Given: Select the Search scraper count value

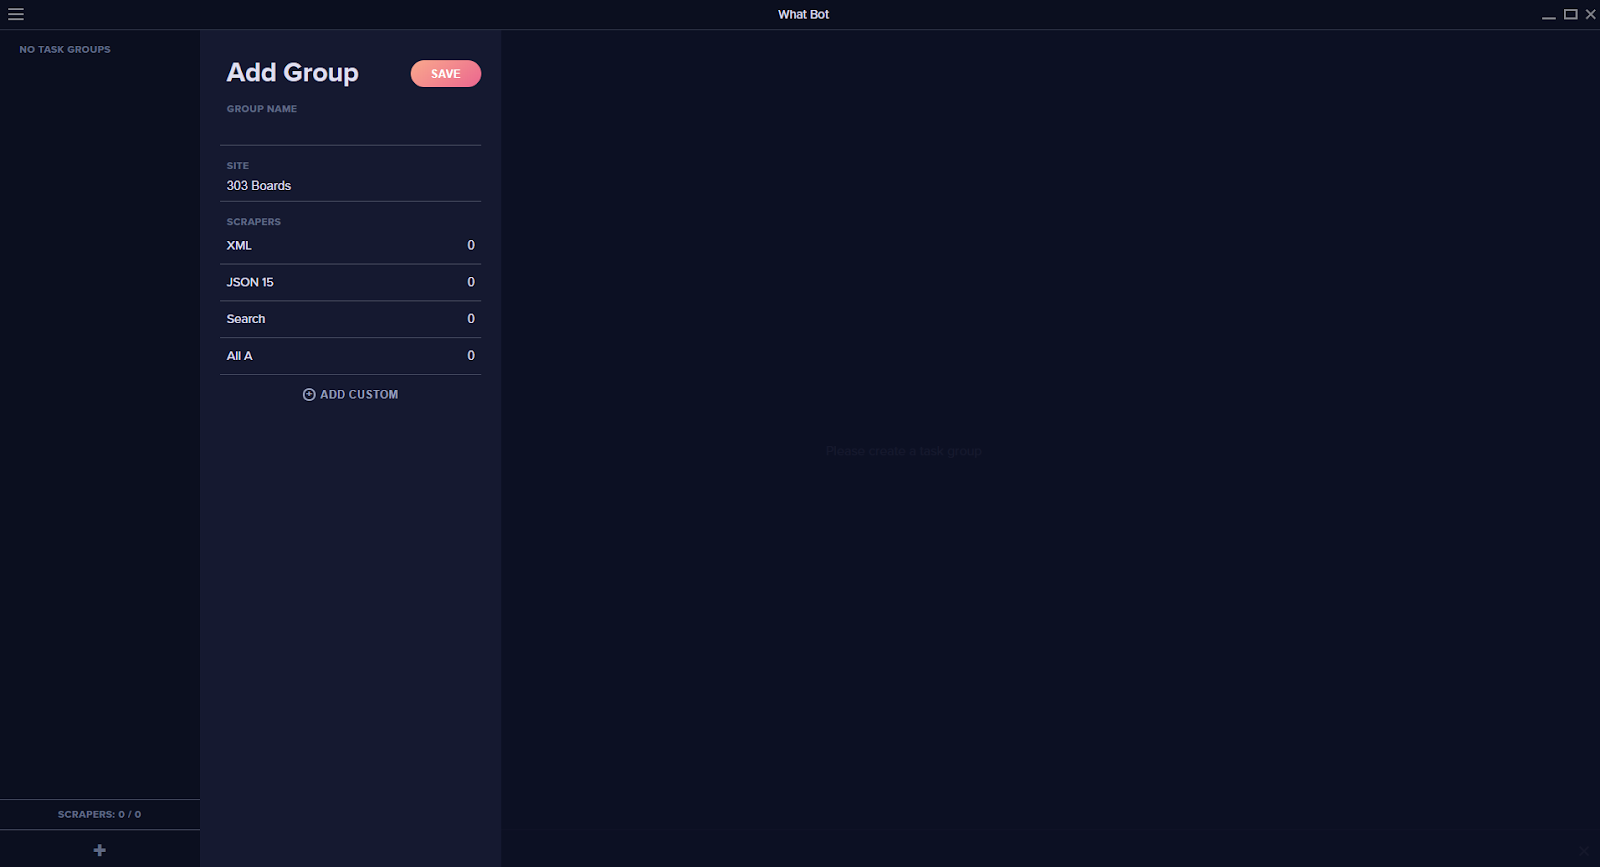Looking at the screenshot, I should click(x=470, y=319).
